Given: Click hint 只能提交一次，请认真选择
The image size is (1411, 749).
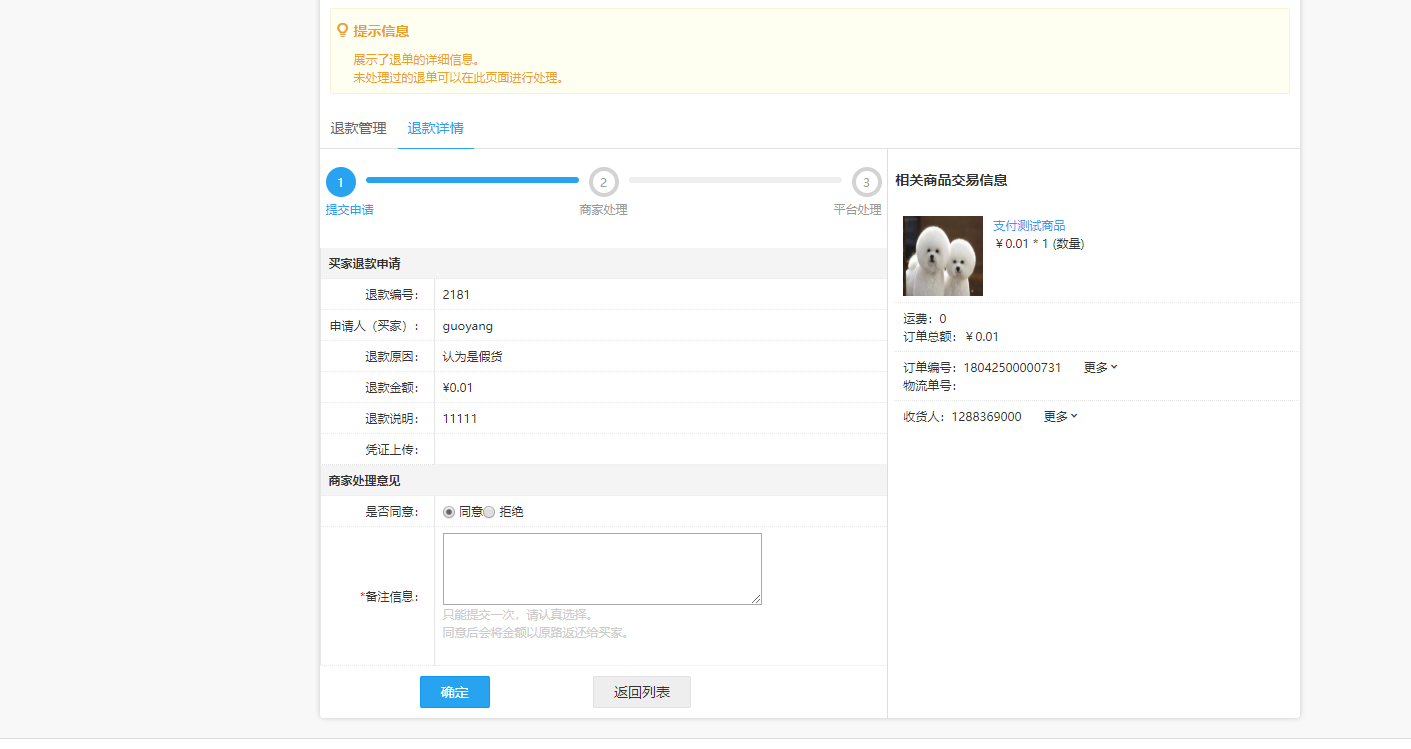Looking at the screenshot, I should 520,615.
